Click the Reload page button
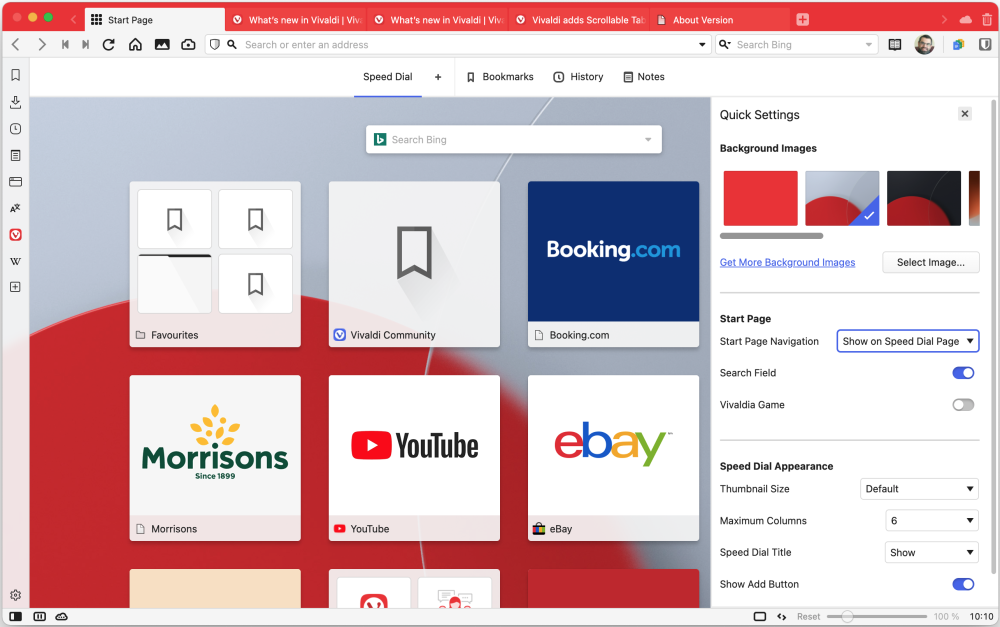 coord(109,45)
